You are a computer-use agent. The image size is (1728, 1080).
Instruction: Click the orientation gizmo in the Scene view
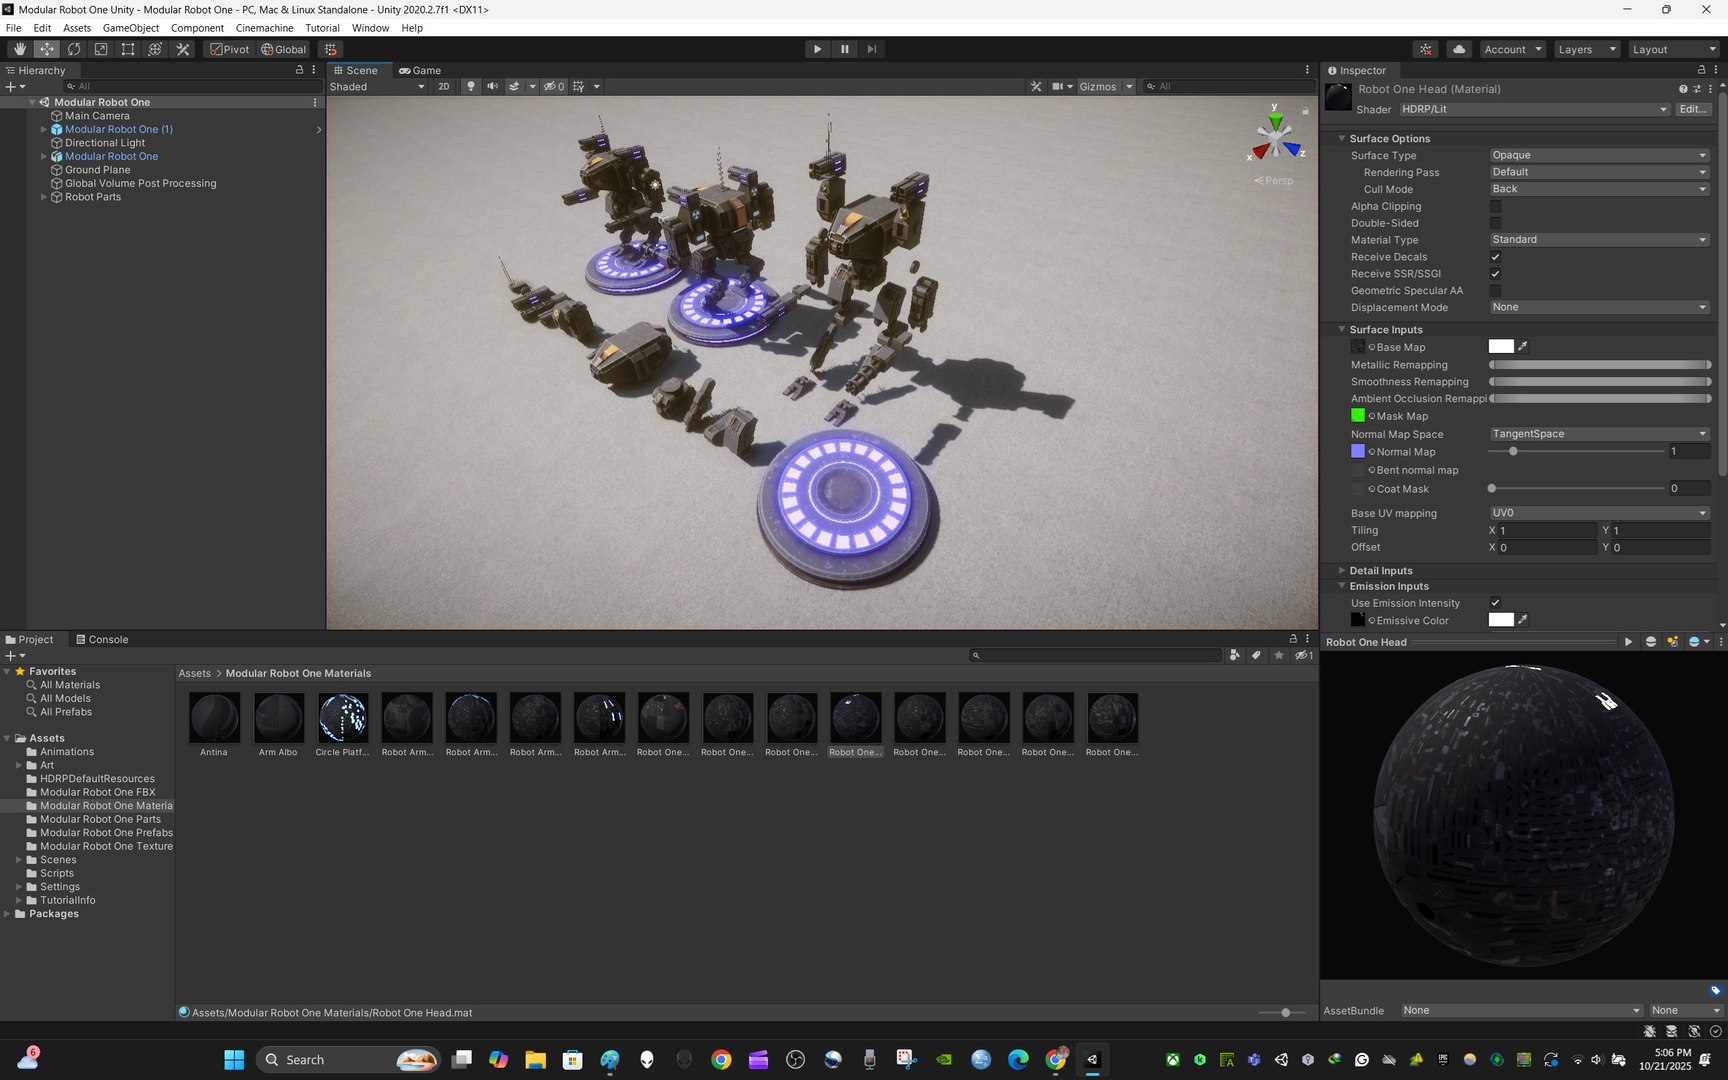tap(1275, 137)
